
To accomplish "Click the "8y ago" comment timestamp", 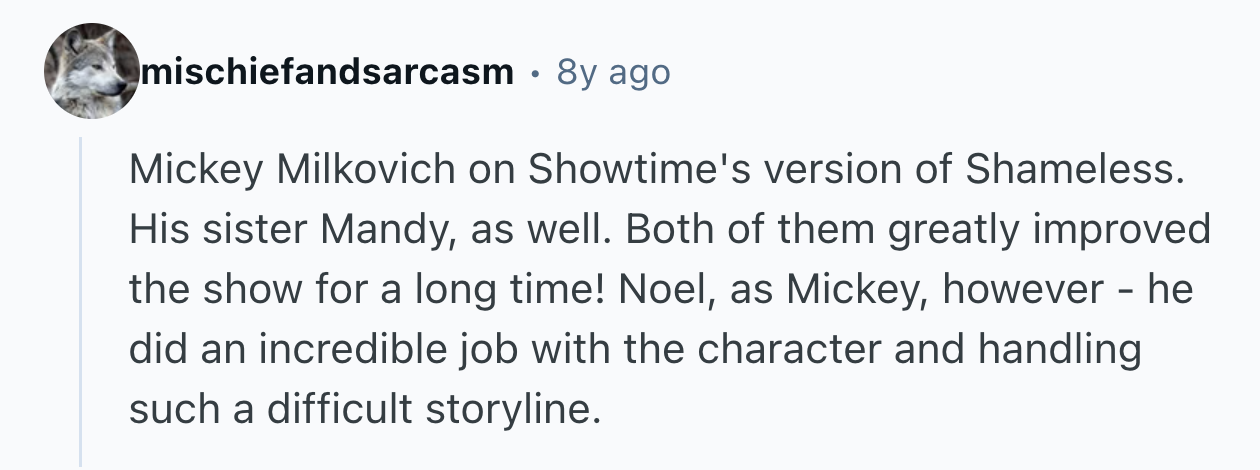I will coord(613,72).
